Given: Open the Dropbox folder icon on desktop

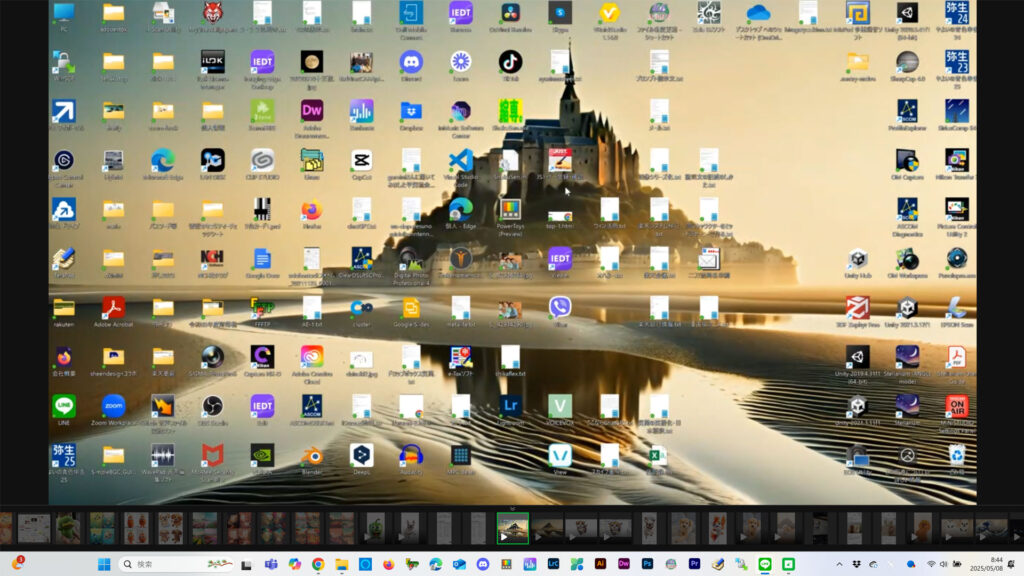Looking at the screenshot, I should (x=411, y=112).
